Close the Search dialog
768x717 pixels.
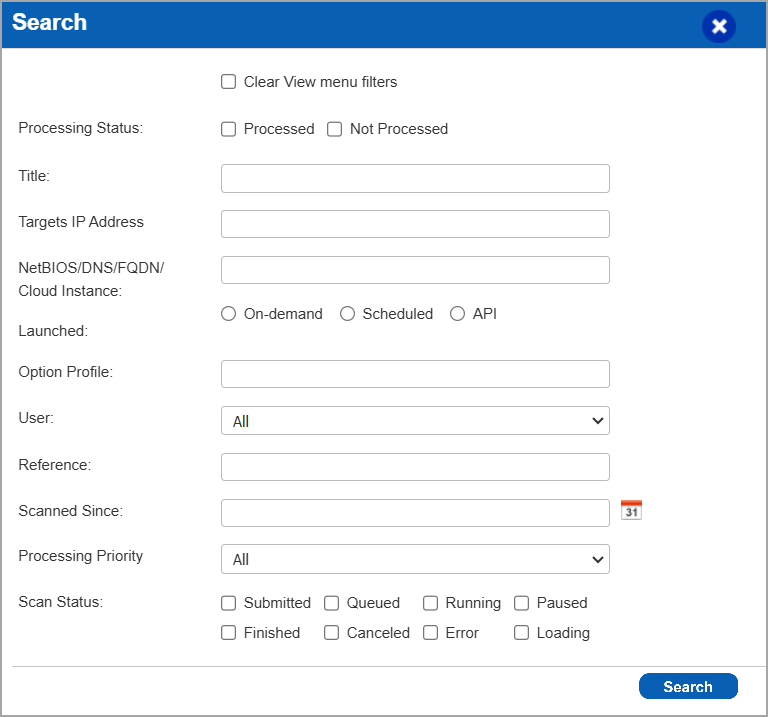(x=718, y=26)
